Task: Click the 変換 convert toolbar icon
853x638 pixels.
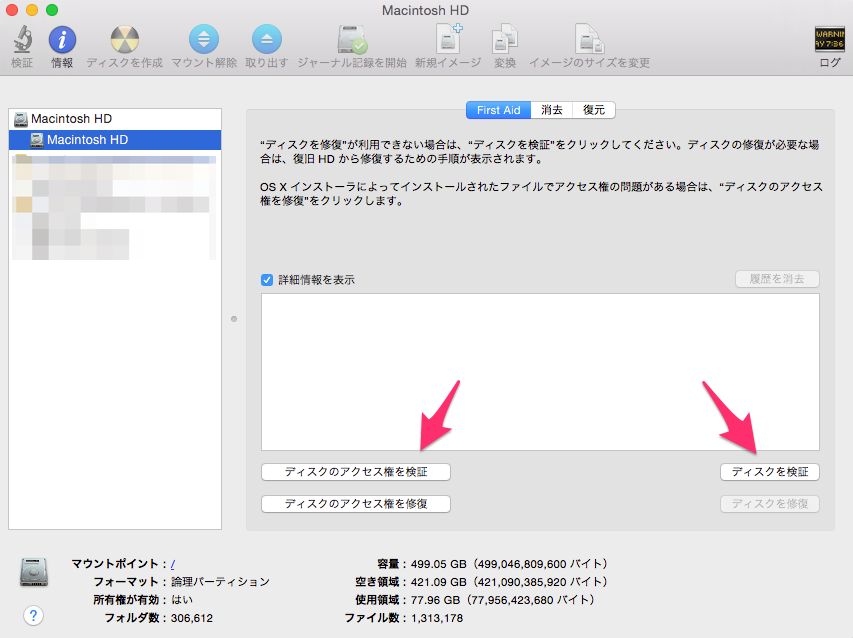Action: tap(505, 39)
